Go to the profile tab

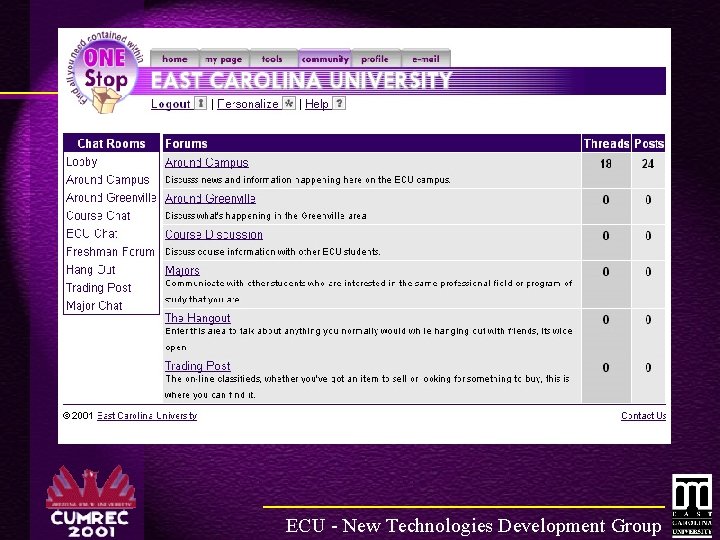375,59
